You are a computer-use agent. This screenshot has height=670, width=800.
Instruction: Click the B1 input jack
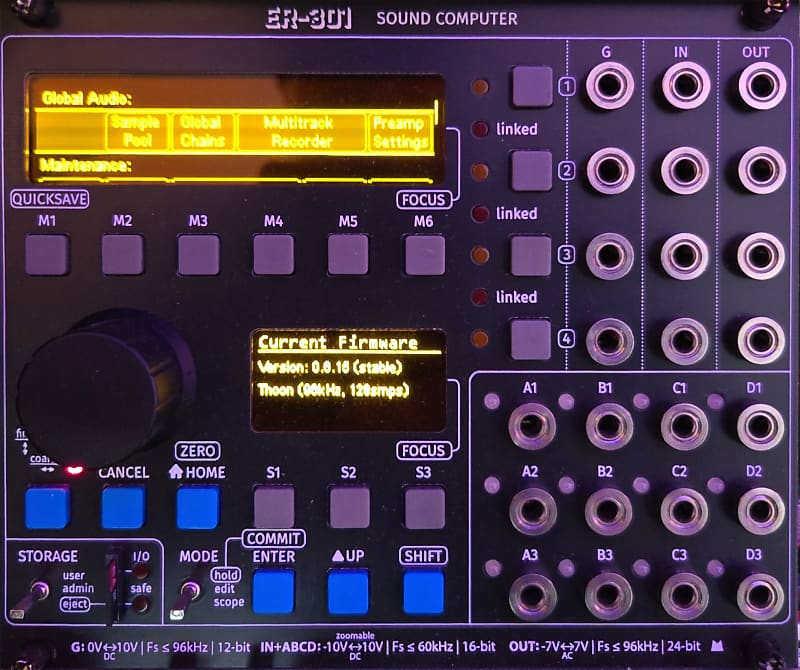(x=609, y=426)
